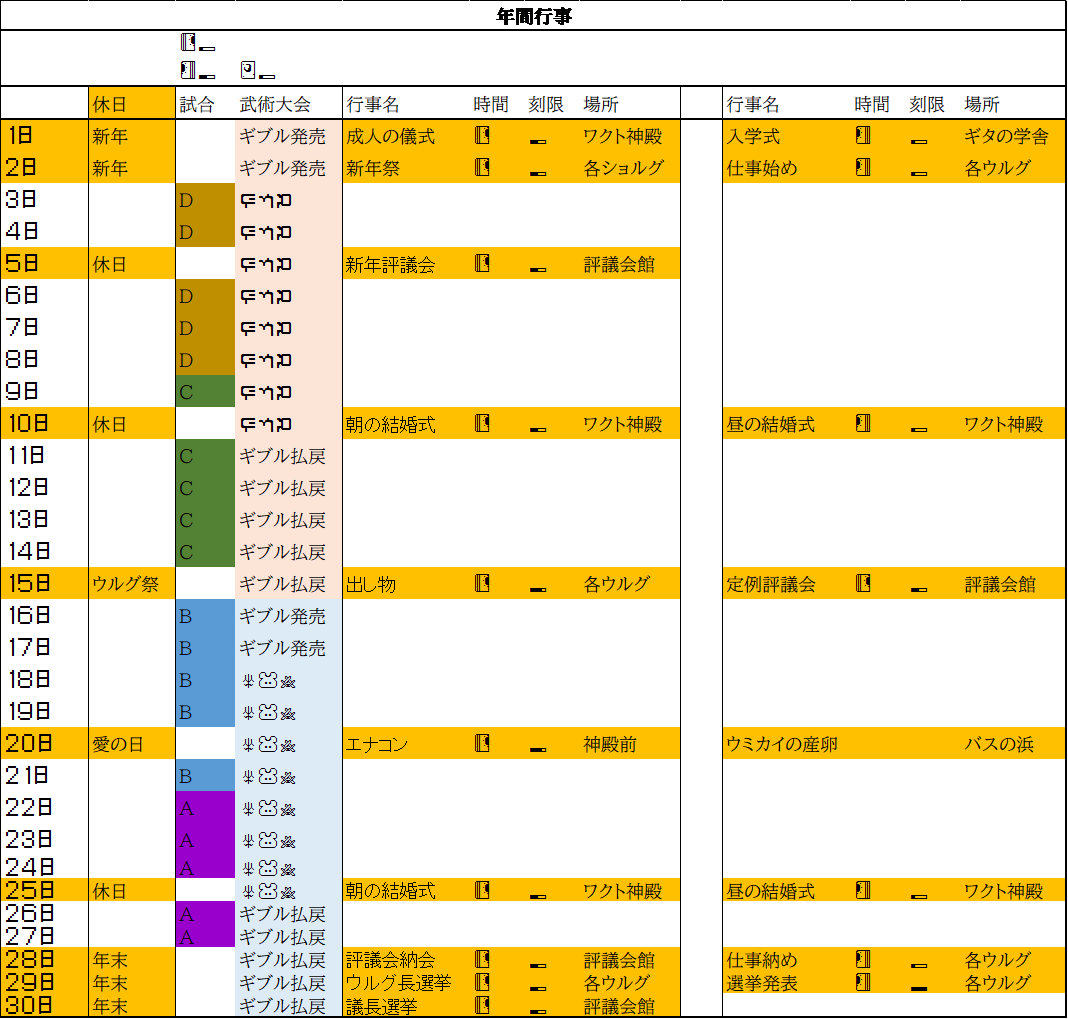Select the time icon for 出し物
Screen dimensions: 1068x1019
pyautogui.click(x=482, y=583)
